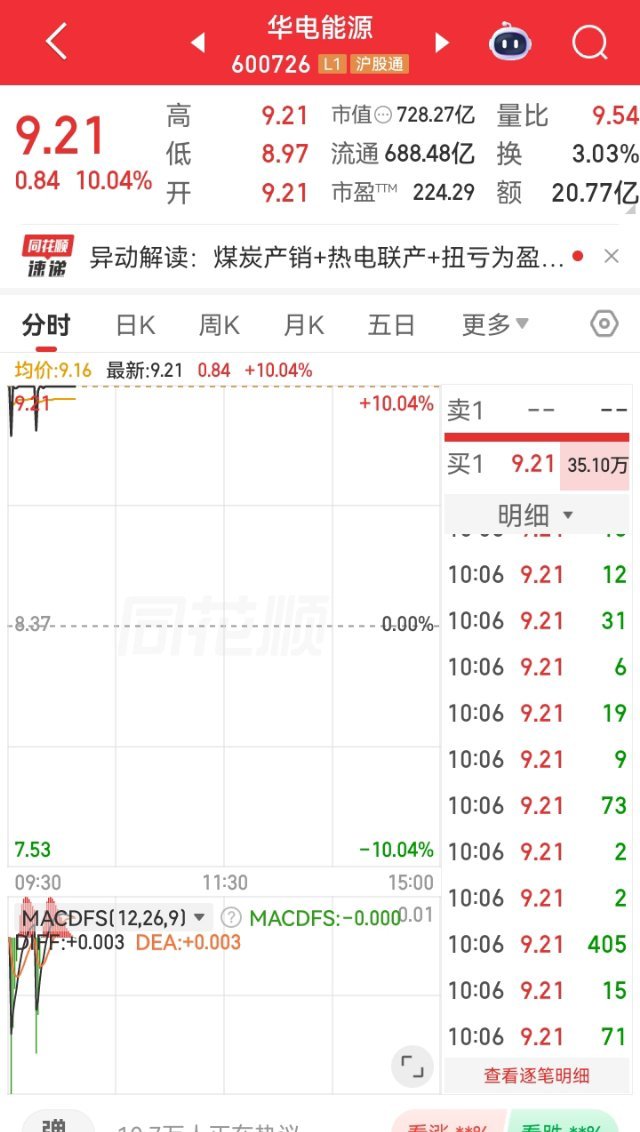
Task: Tap the 市值 info icon
Action: coord(383,115)
